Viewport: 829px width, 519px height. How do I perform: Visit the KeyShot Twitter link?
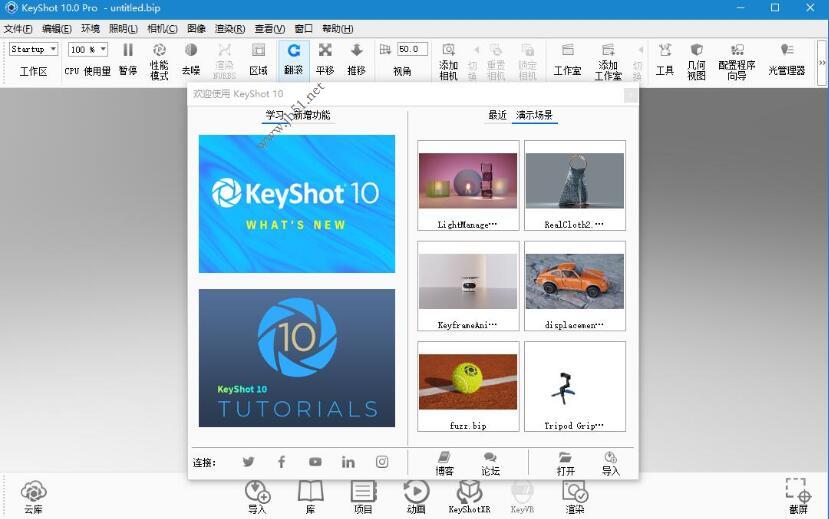(248, 462)
